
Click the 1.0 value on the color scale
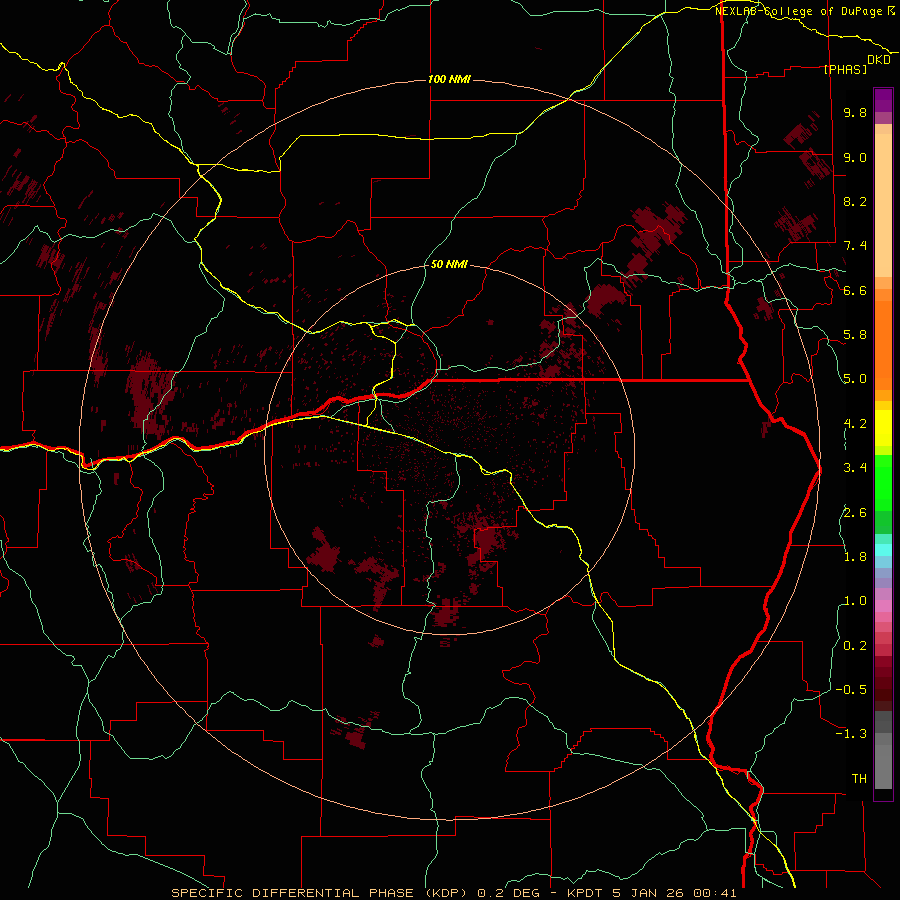tap(855, 601)
